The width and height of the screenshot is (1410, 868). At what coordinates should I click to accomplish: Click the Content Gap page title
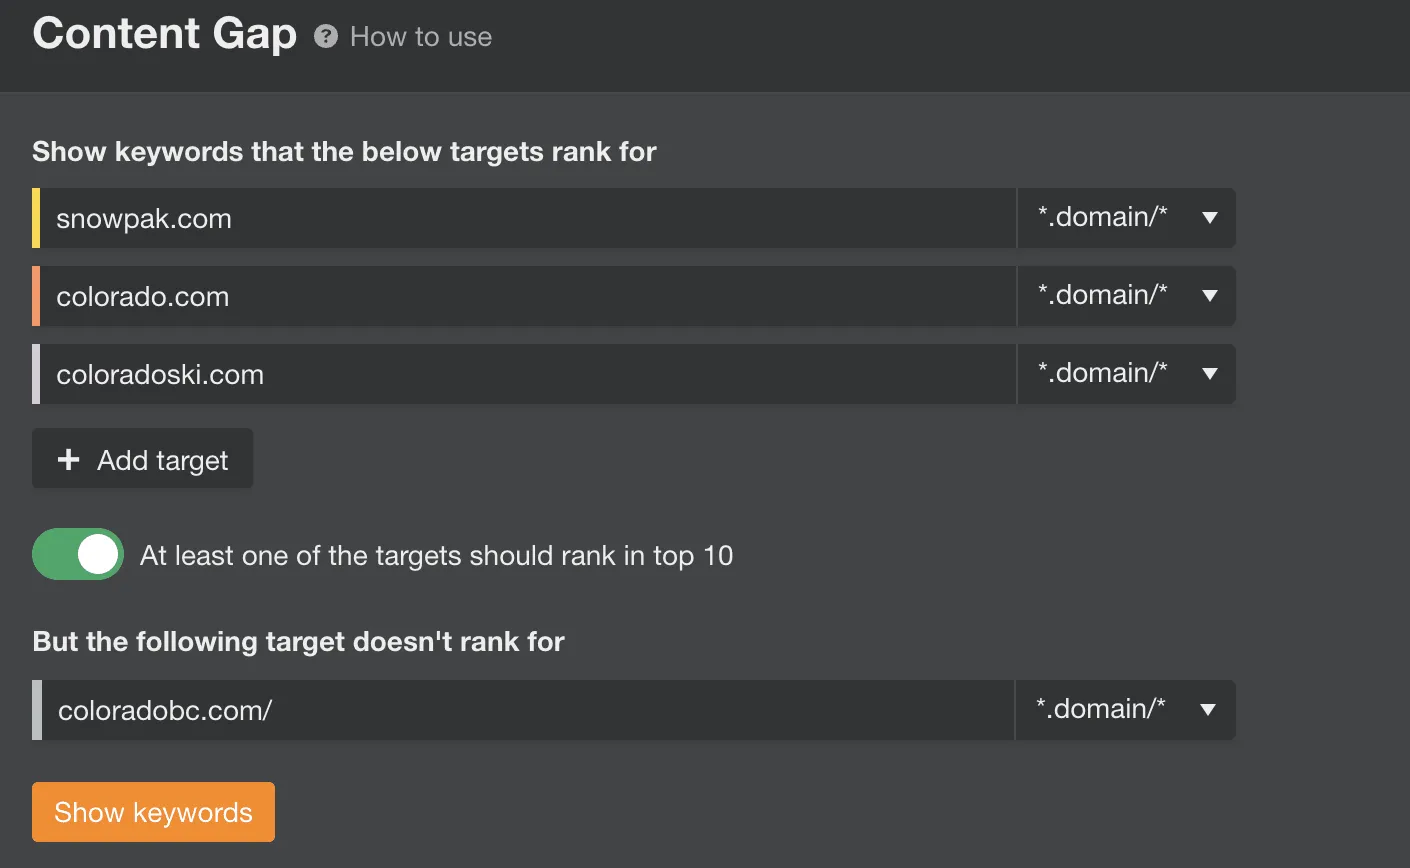coord(164,34)
